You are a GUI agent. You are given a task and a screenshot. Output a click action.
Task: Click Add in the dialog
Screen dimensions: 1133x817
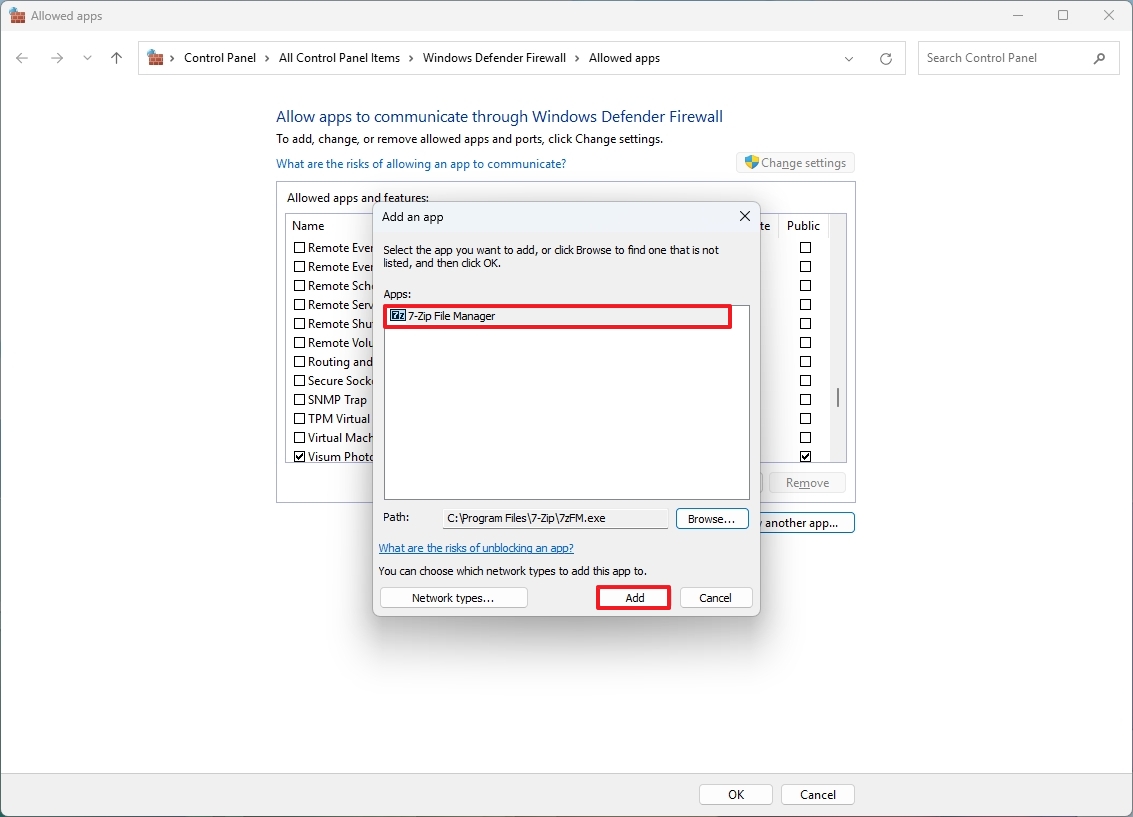[x=634, y=598]
